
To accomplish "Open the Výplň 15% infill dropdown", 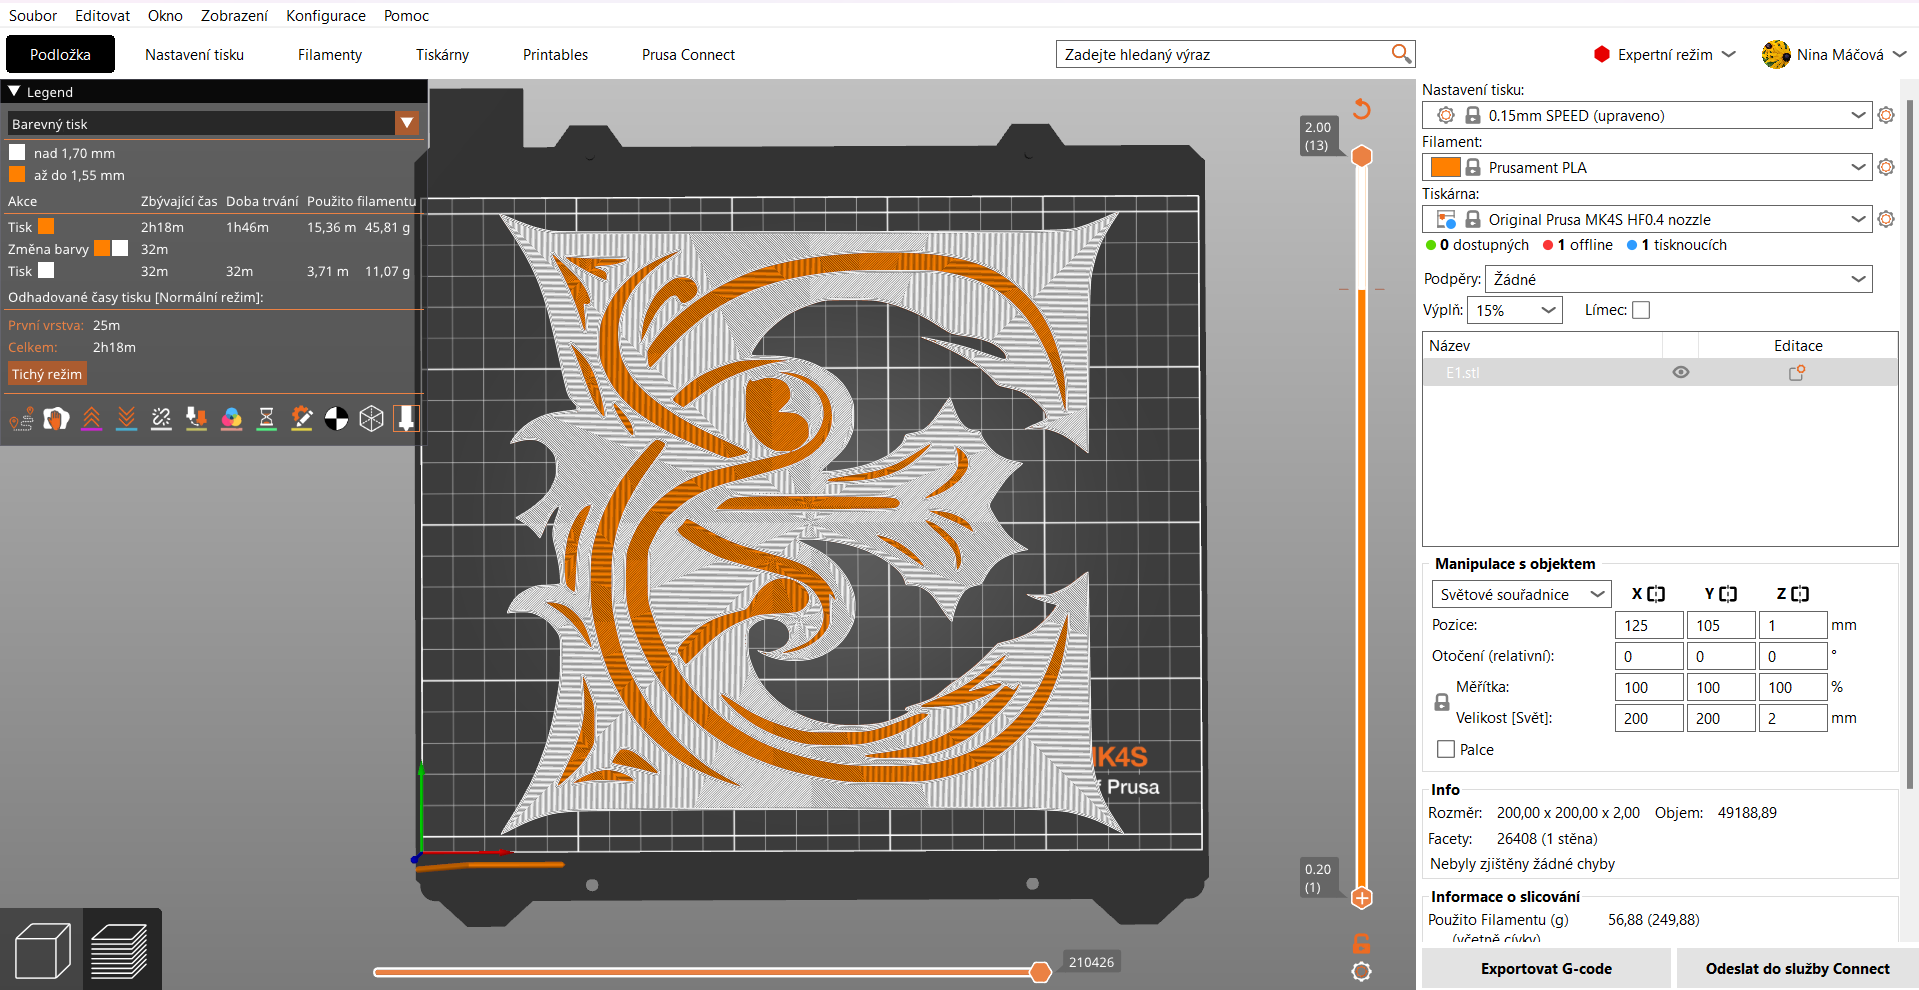I will tap(1515, 310).
